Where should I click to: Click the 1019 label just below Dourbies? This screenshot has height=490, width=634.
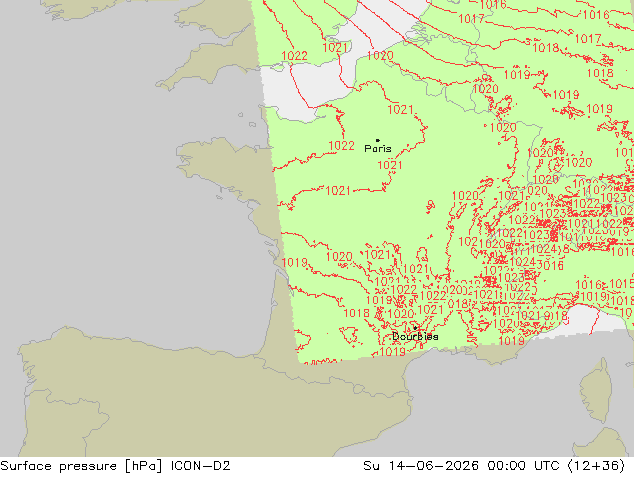click(x=393, y=351)
